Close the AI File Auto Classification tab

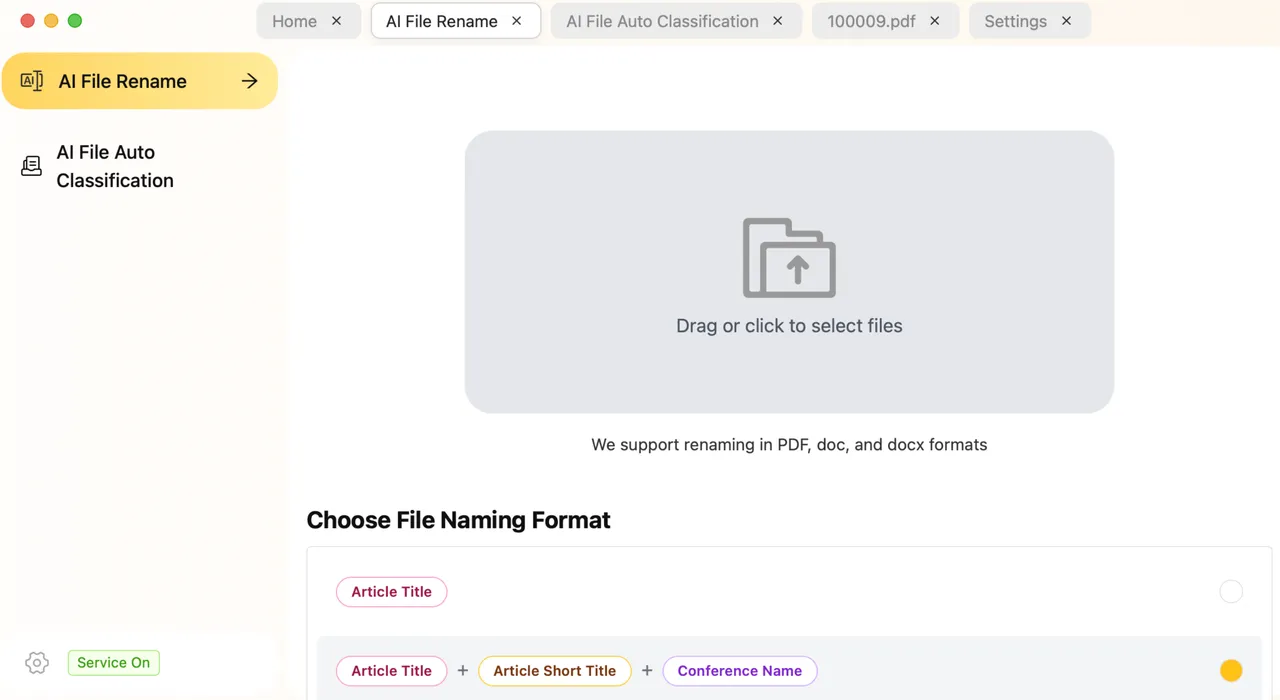tap(778, 21)
